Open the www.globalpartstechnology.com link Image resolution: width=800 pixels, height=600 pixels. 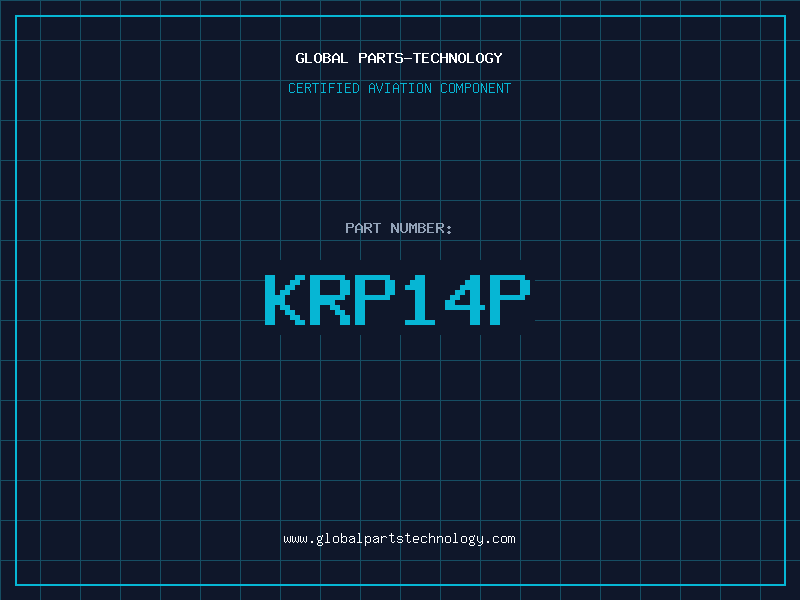[399, 539]
